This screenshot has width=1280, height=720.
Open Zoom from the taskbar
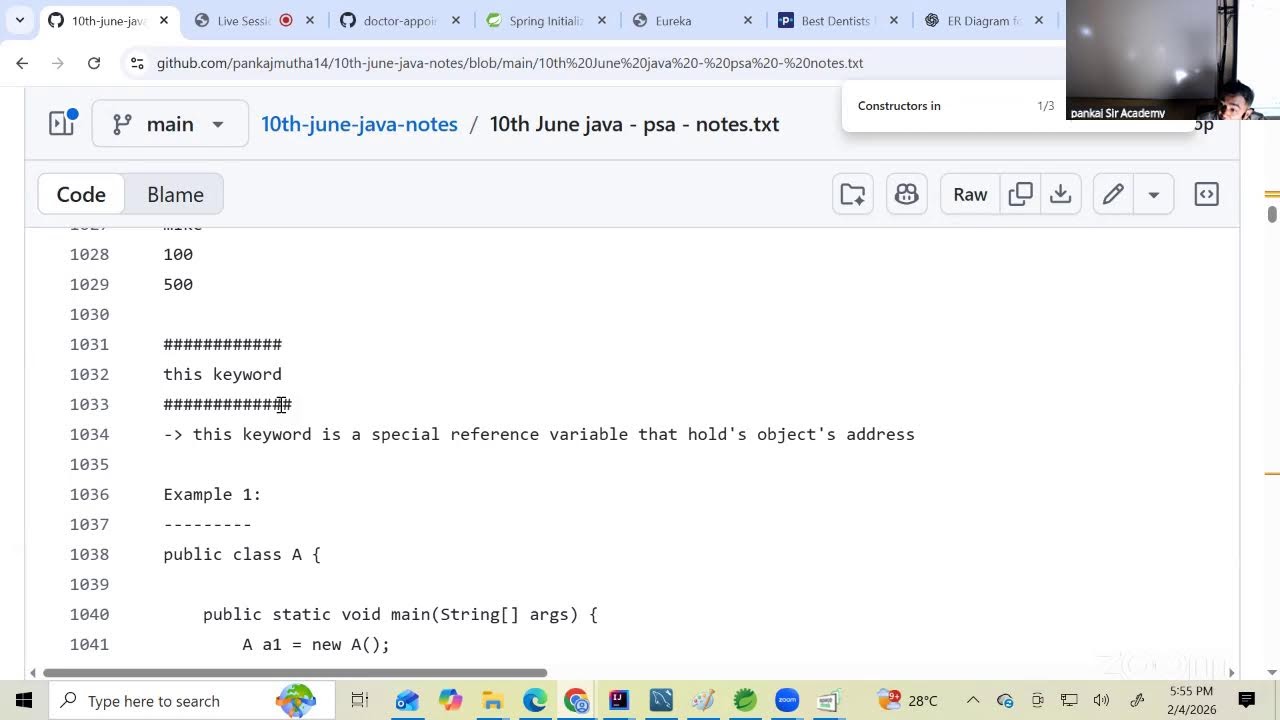tap(787, 700)
